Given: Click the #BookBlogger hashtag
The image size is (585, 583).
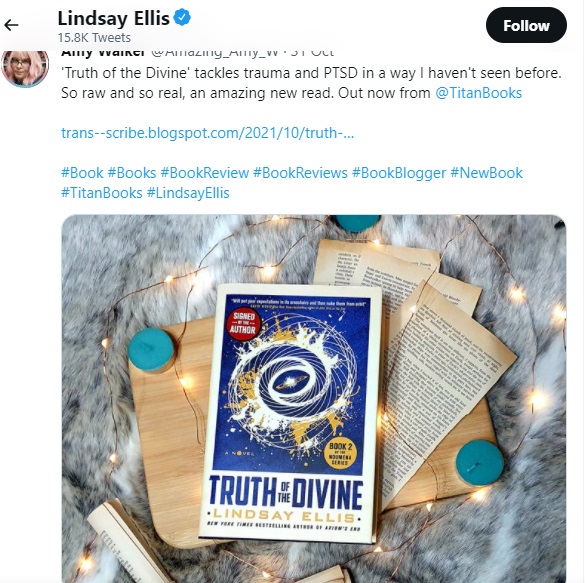Looking at the screenshot, I should pos(399,173).
